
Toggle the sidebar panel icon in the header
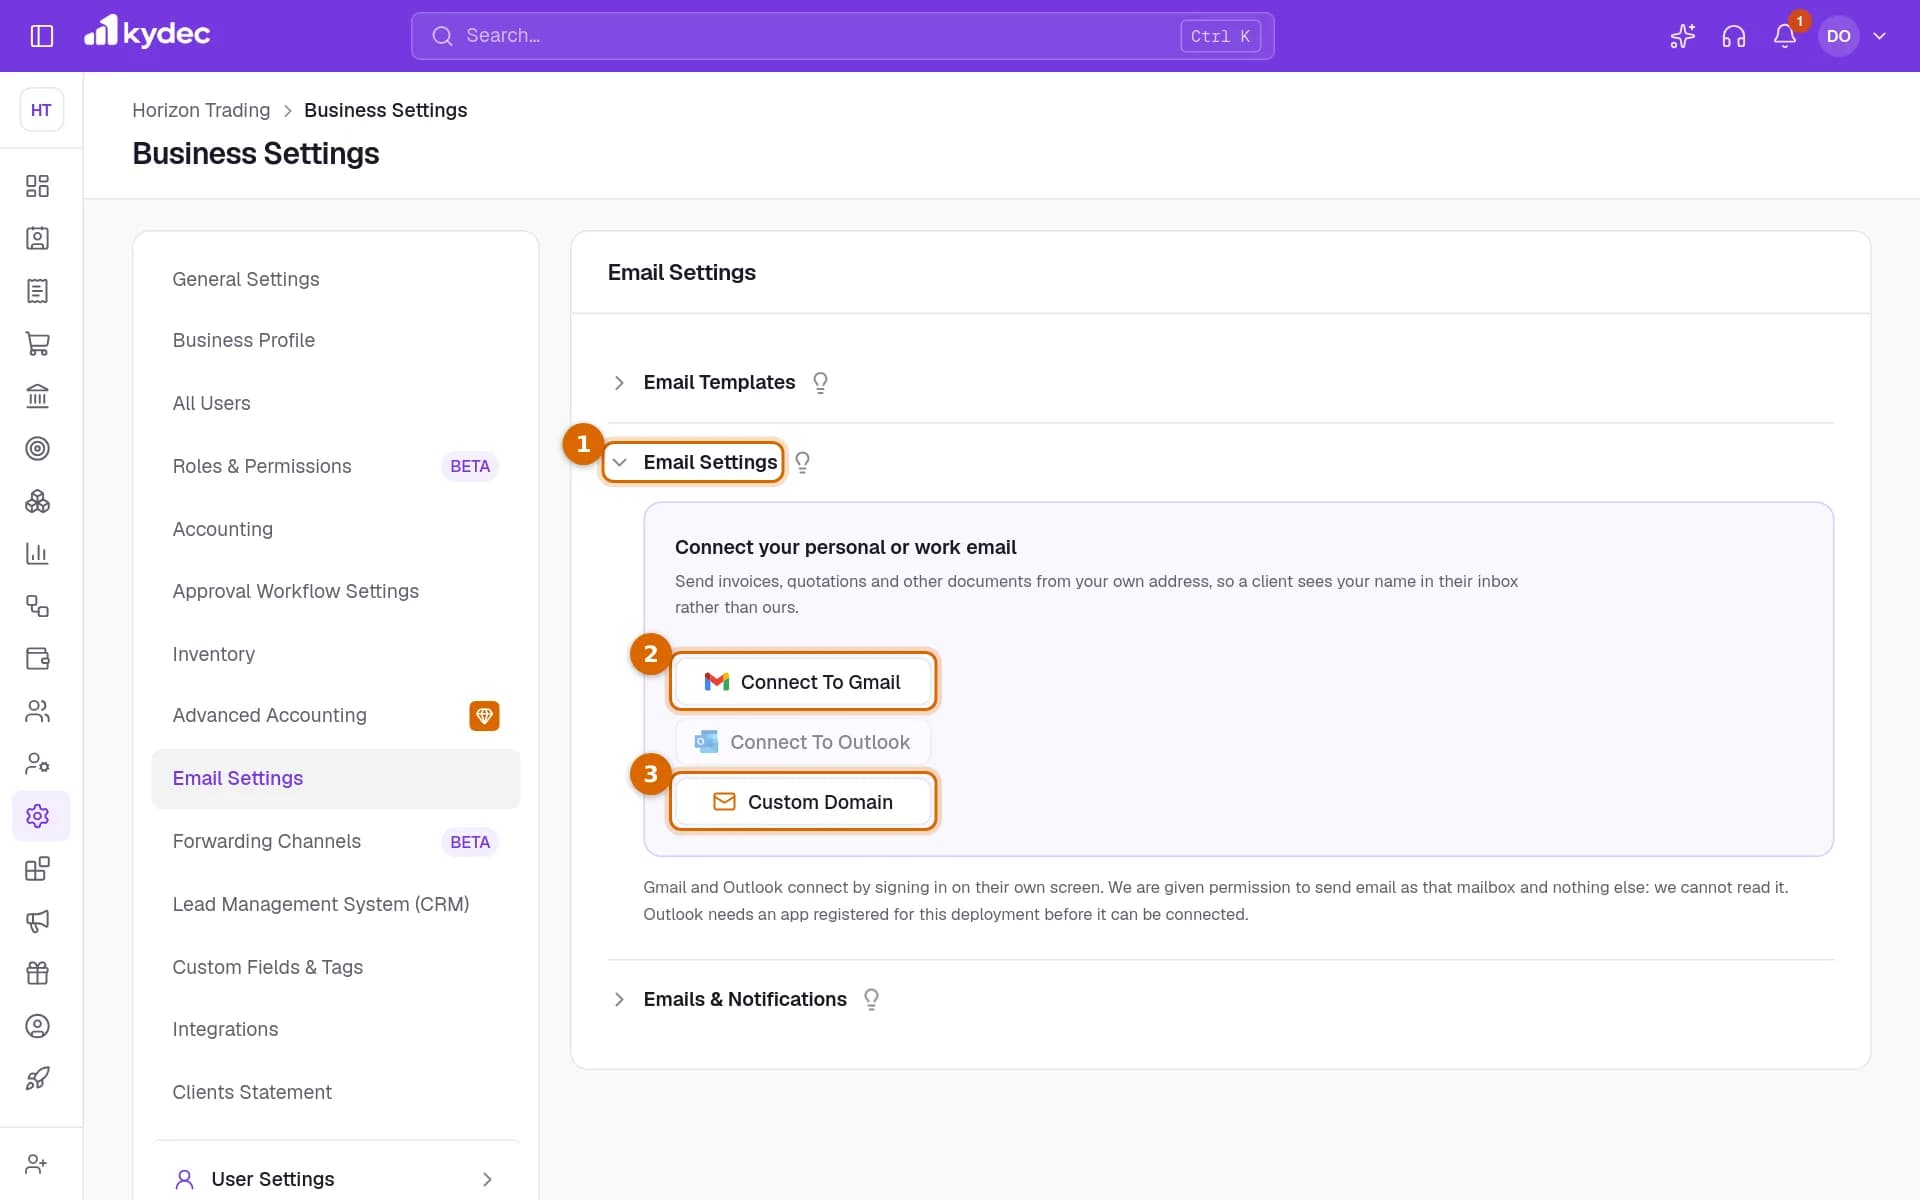pos(42,36)
